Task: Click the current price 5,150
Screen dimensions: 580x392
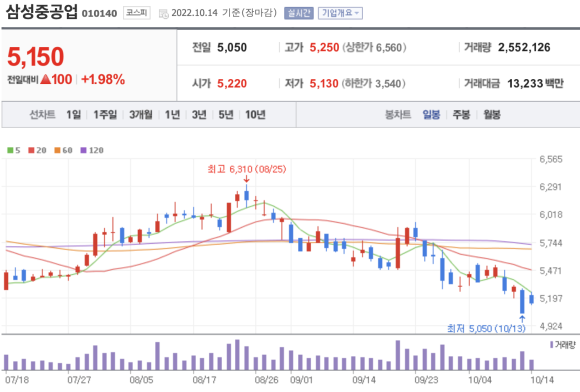Action: point(36,57)
